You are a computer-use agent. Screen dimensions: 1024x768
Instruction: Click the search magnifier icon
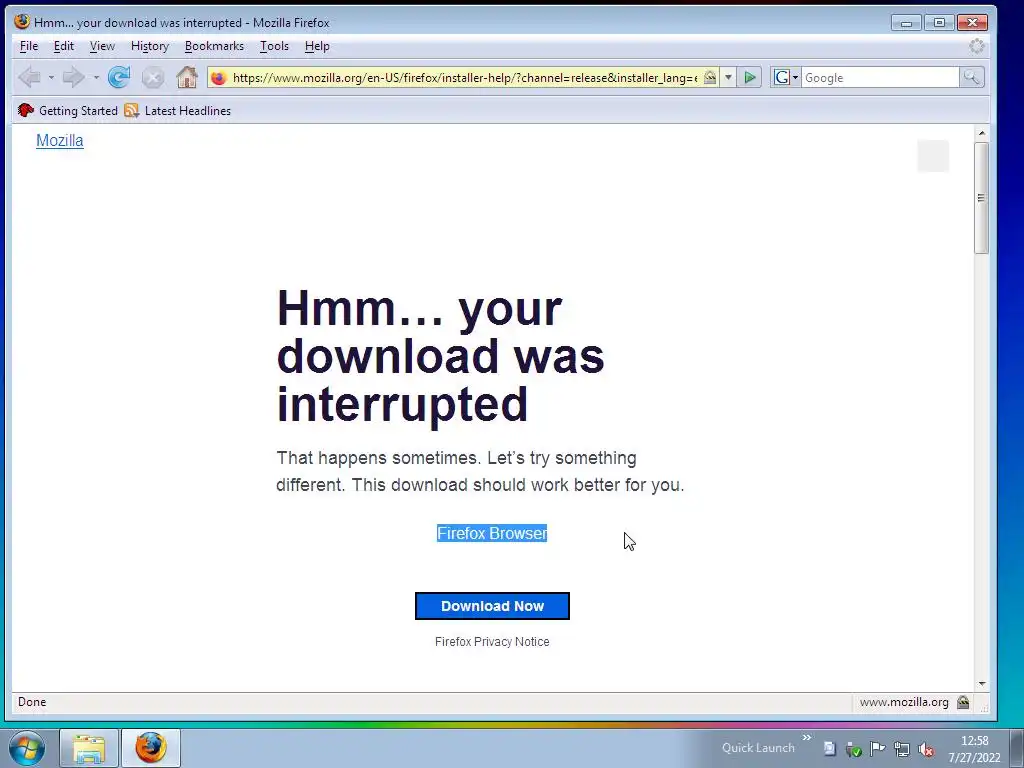point(972,78)
